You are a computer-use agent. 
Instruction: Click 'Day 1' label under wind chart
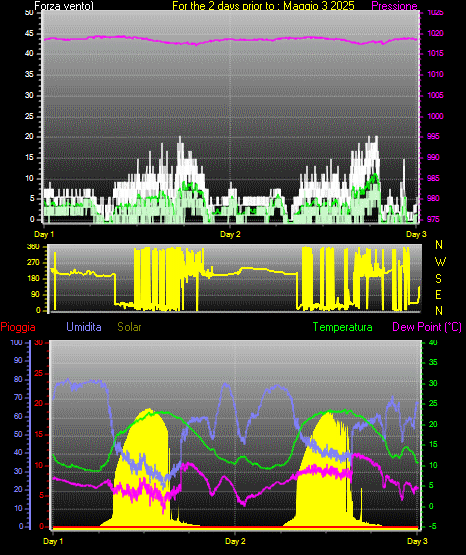pos(44,234)
